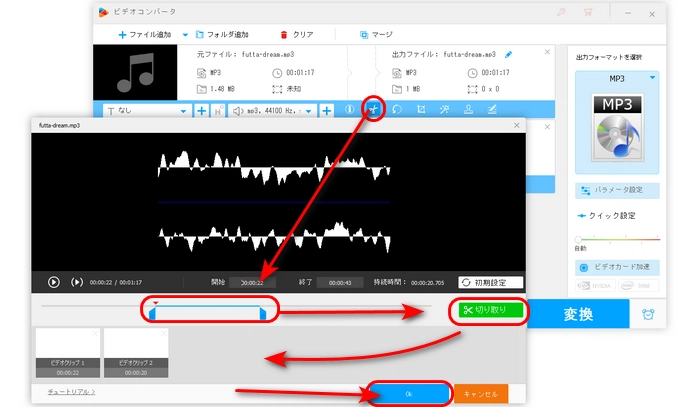Screen dimensions: 700x407
Task: Select ビデオクリップ 1 thumbnail
Action: click(x=67, y=353)
